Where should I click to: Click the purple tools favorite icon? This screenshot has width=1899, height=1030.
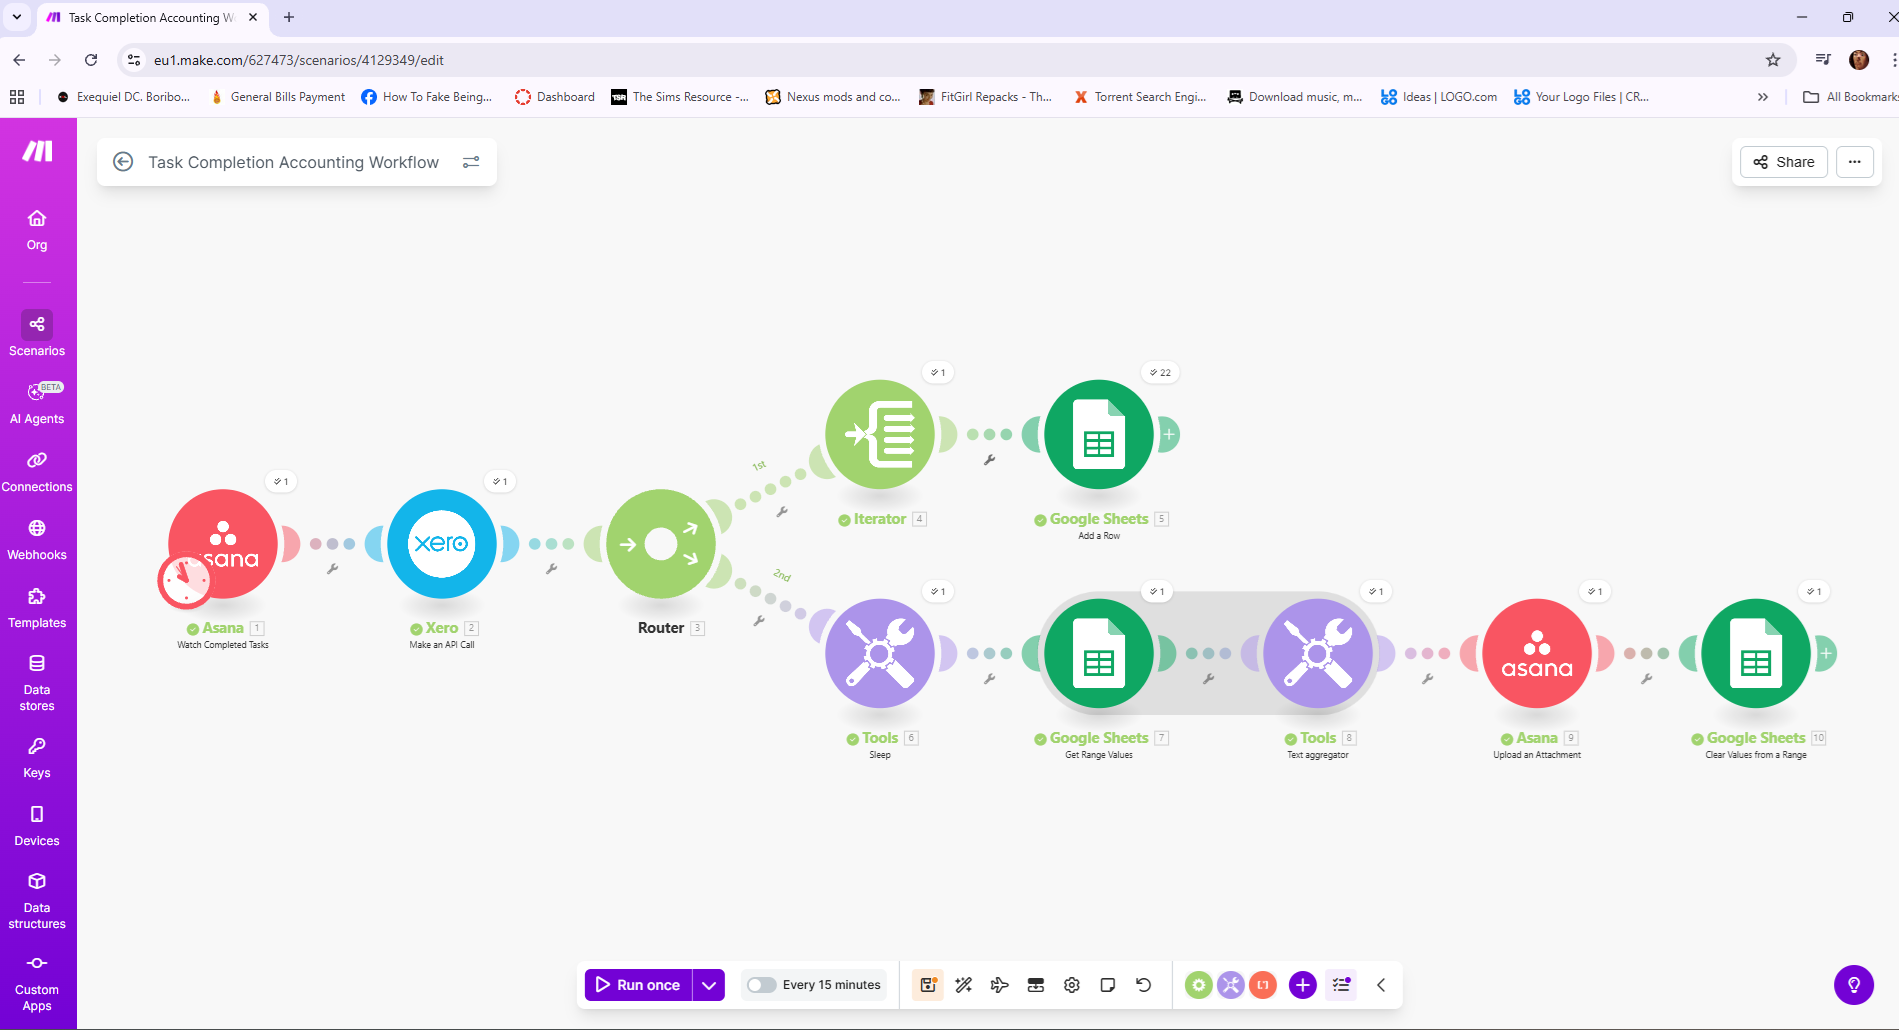pos(1231,985)
